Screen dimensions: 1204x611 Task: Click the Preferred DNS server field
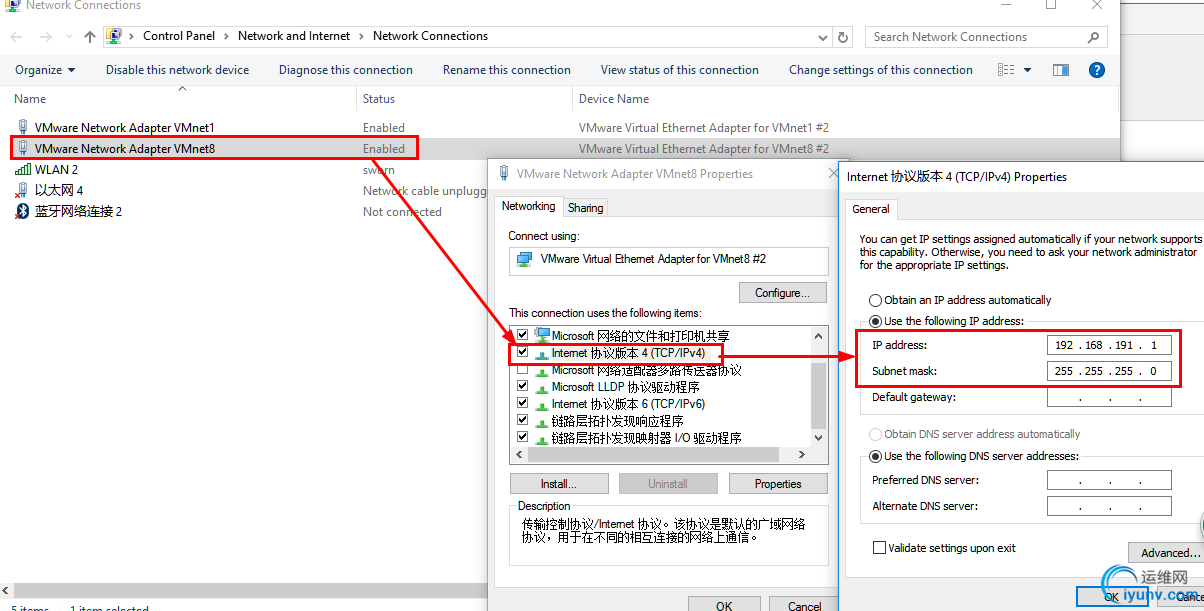(1109, 480)
